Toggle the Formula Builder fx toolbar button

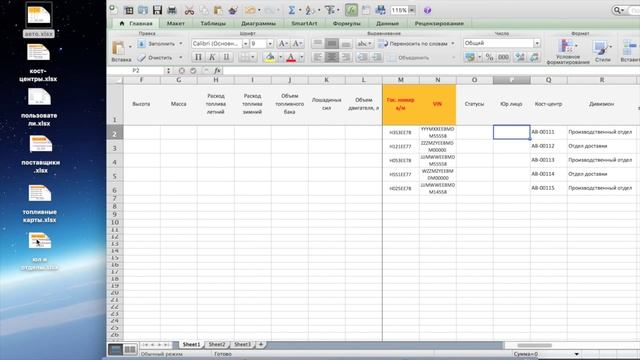point(351,10)
